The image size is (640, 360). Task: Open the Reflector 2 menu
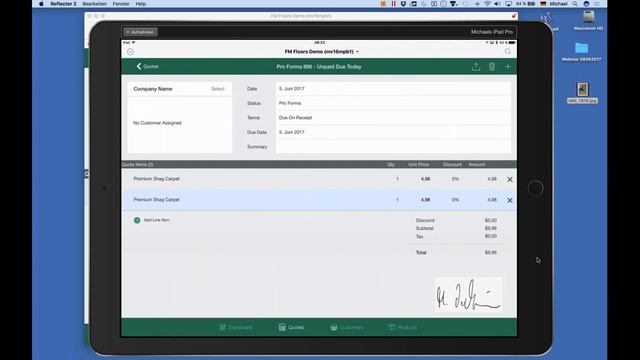coord(63,4)
